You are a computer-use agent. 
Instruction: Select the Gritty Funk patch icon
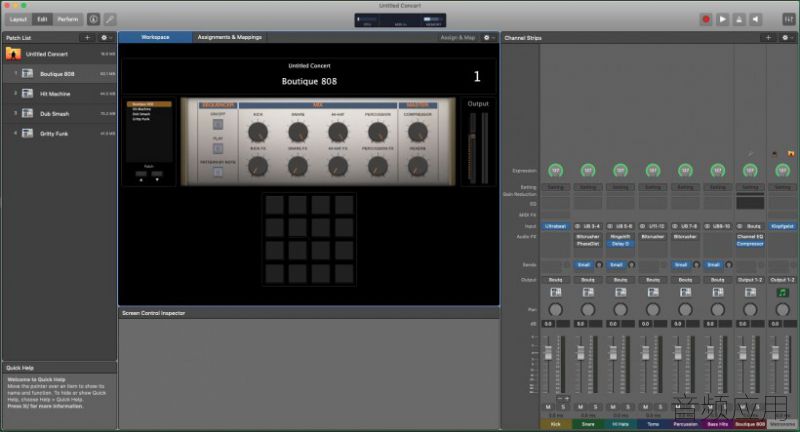(28, 133)
